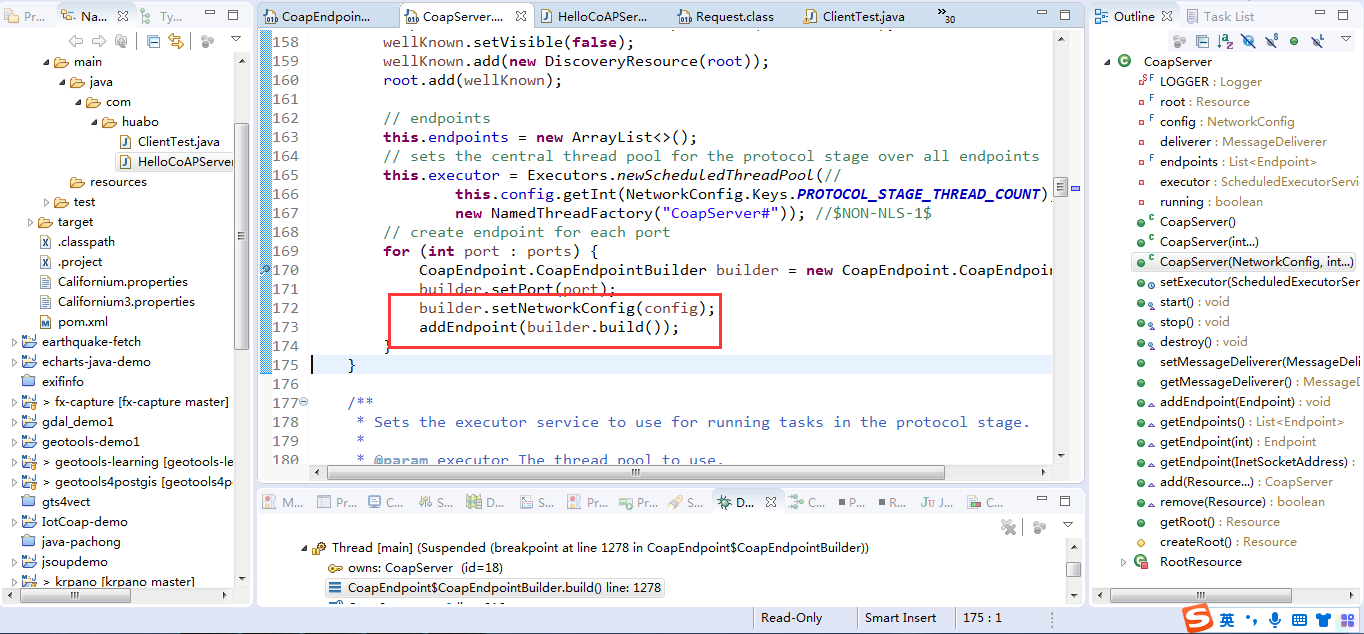Expand the test folder
1364x634 pixels.
[x=46, y=202]
